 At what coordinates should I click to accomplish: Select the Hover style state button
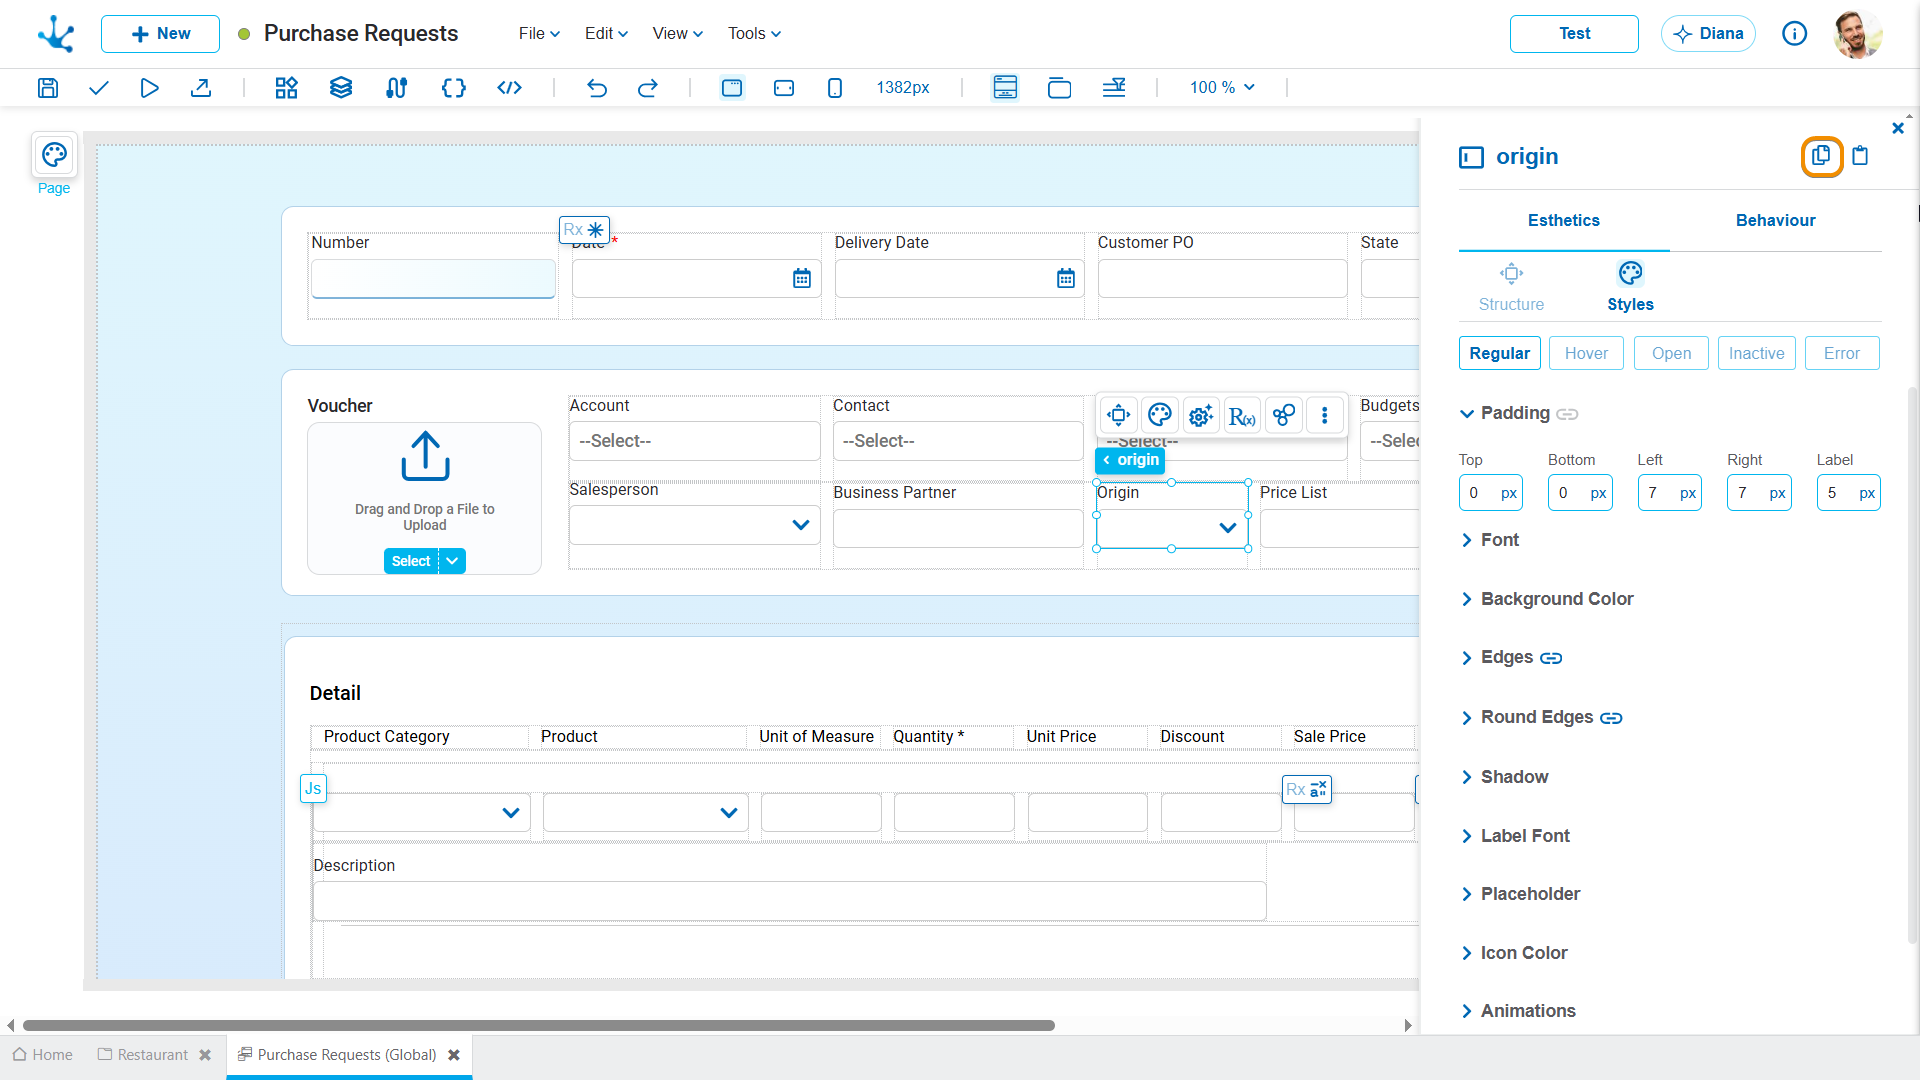1586,353
